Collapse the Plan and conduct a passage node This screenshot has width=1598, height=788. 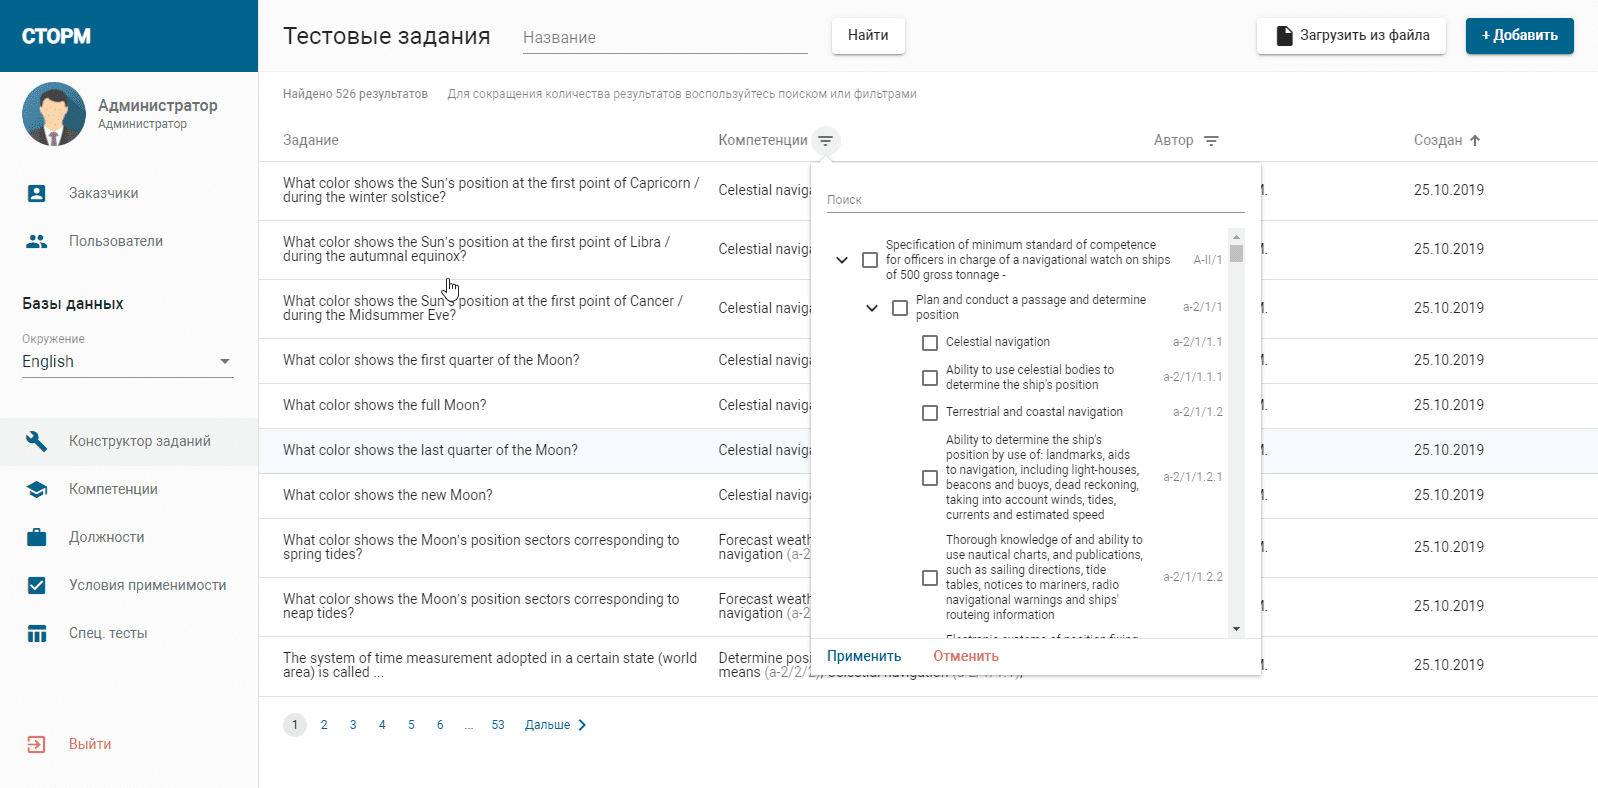pos(872,308)
